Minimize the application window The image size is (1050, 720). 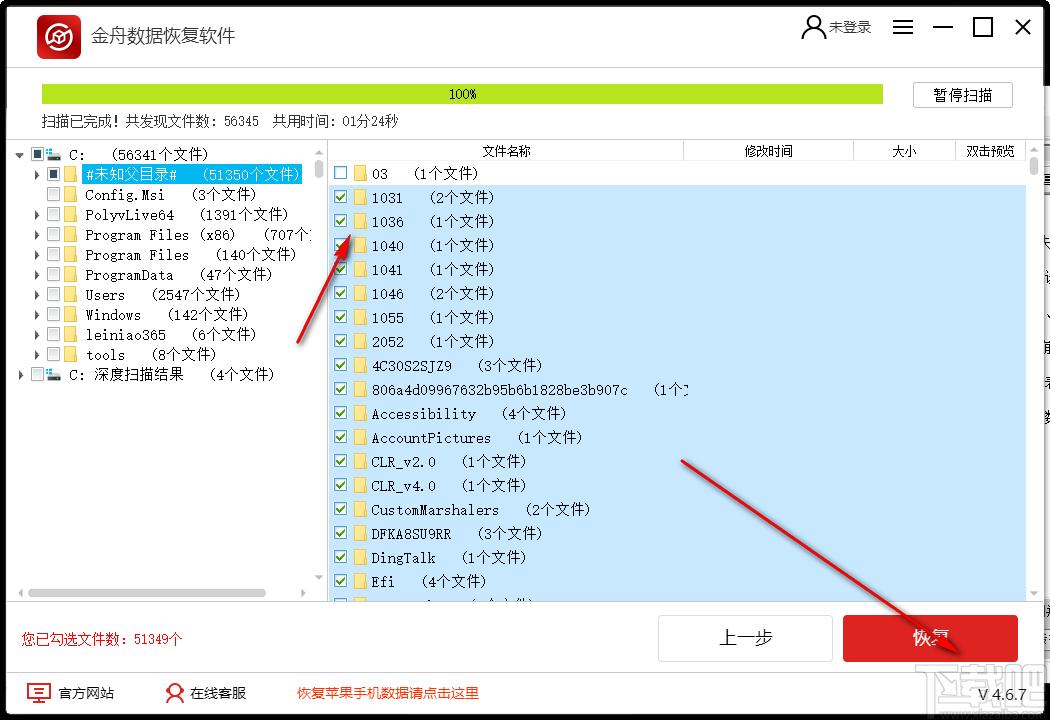943,27
